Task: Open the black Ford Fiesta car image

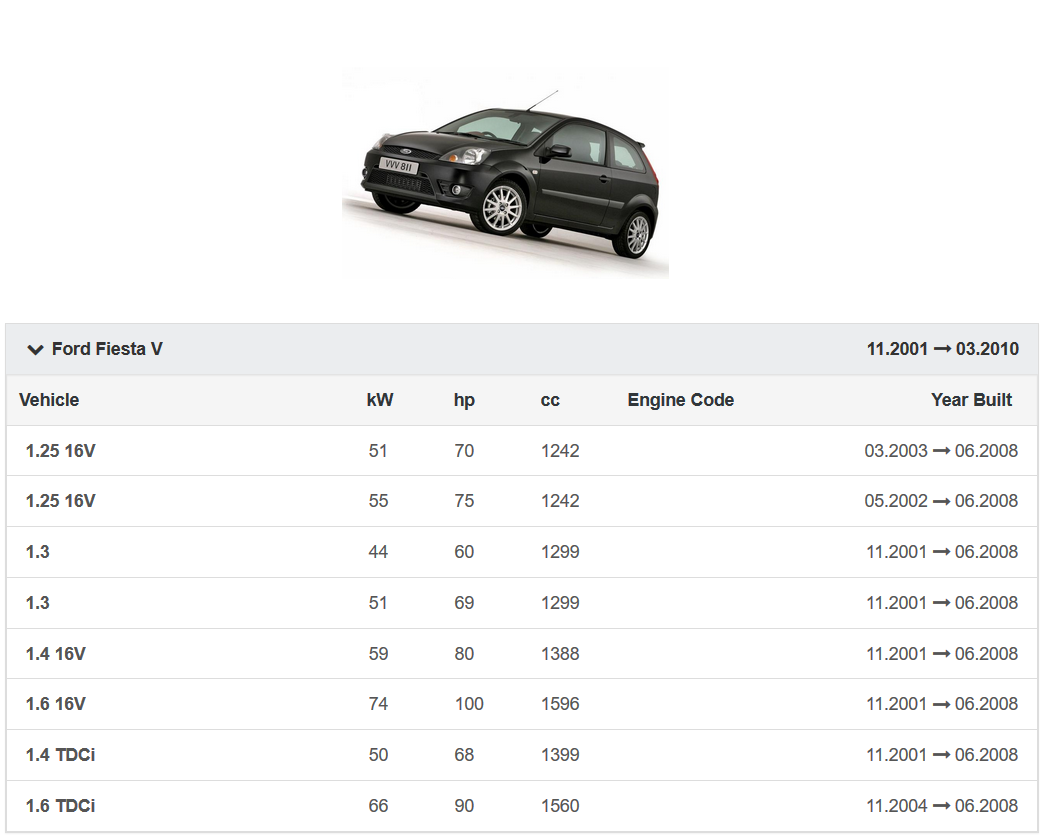Action: point(505,172)
